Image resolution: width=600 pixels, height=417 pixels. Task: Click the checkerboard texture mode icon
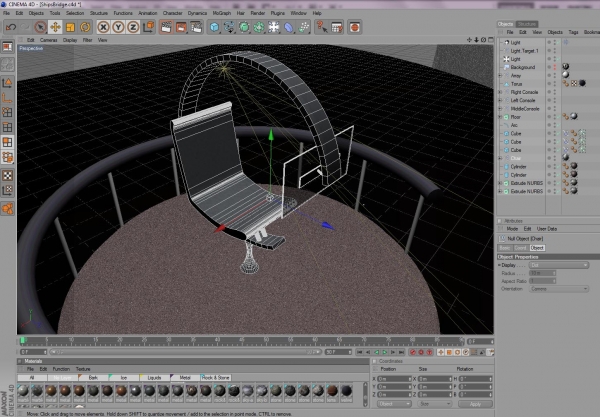(x=8, y=175)
